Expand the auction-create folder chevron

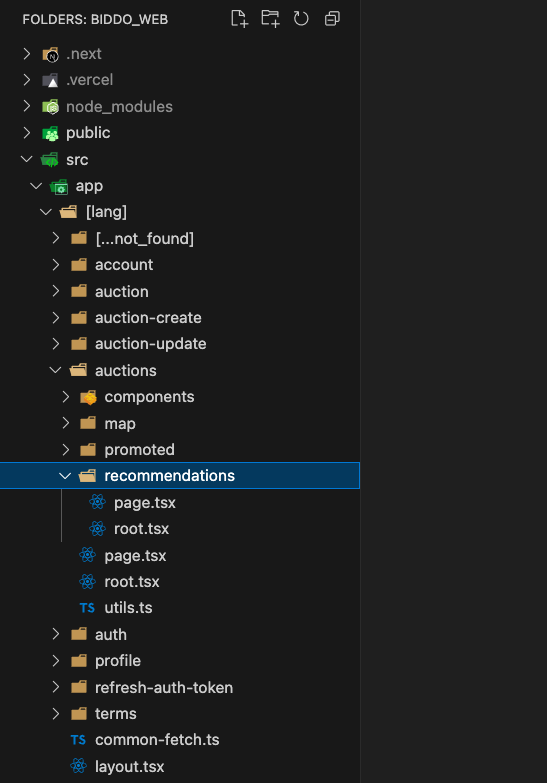point(56,318)
